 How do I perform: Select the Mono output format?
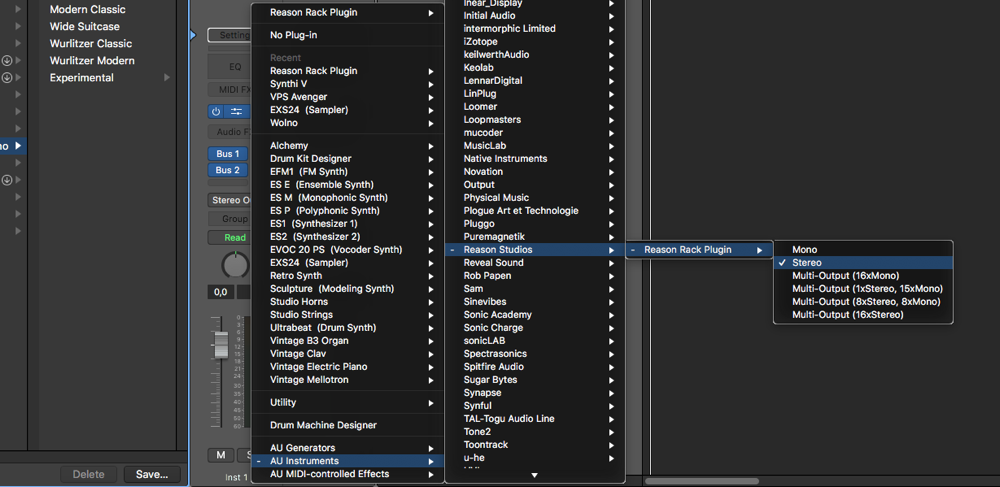pos(864,250)
